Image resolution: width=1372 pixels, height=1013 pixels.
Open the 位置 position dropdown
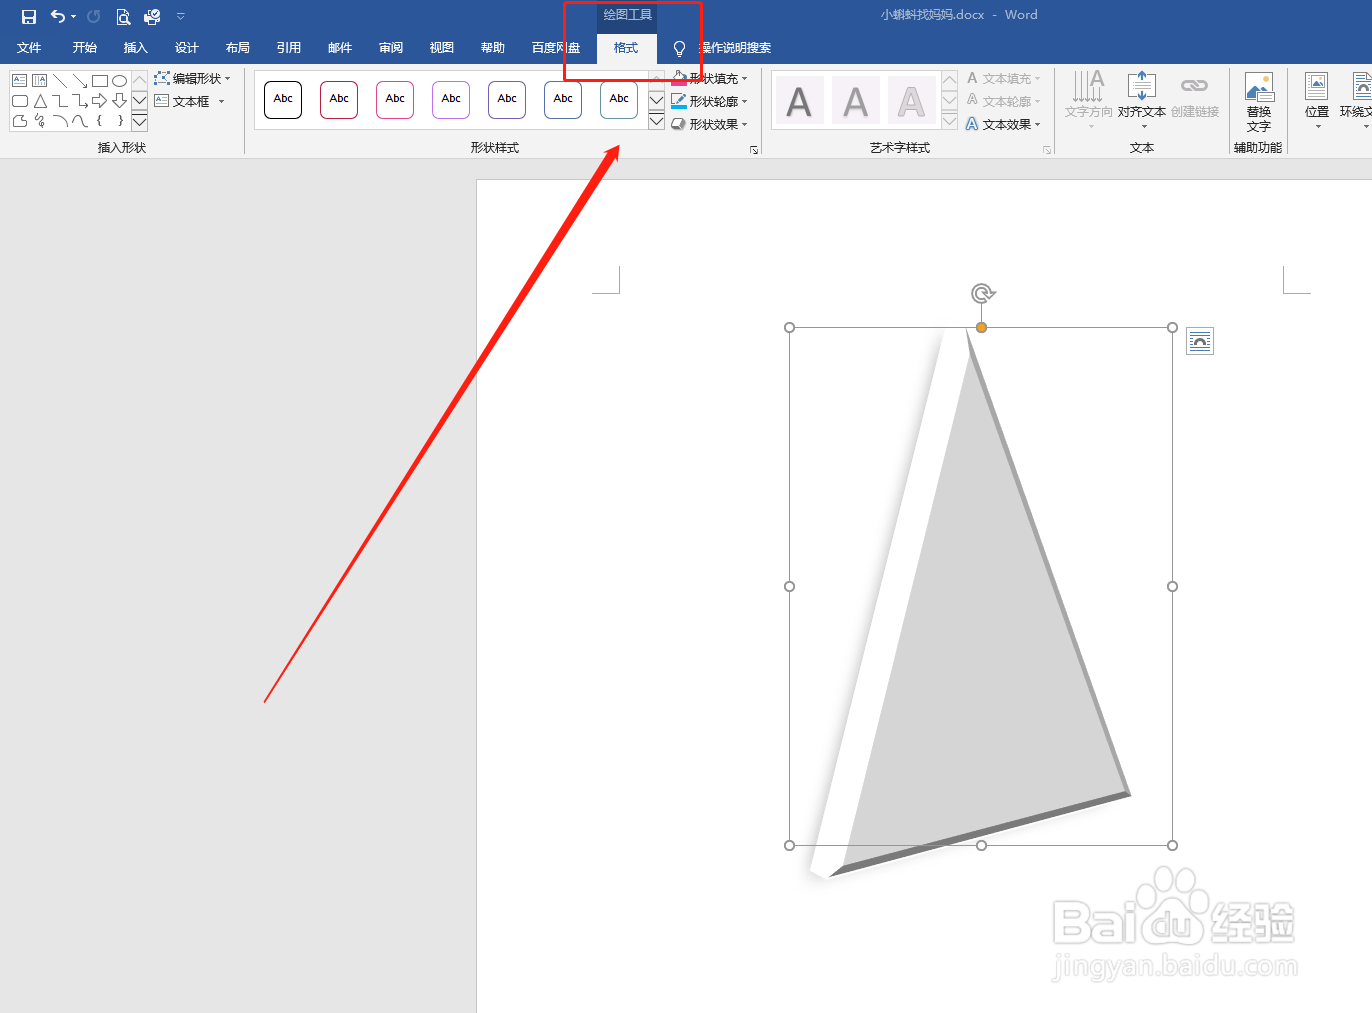(x=1317, y=100)
